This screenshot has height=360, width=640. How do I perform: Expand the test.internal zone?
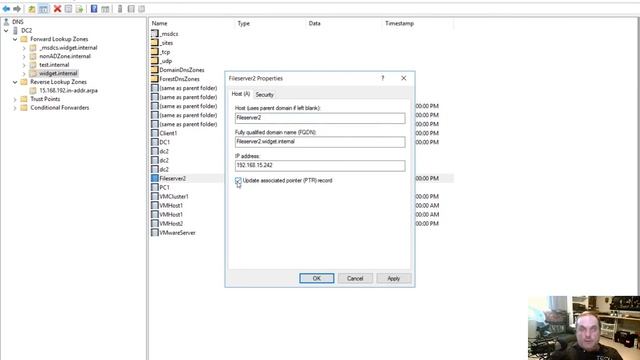point(24,65)
